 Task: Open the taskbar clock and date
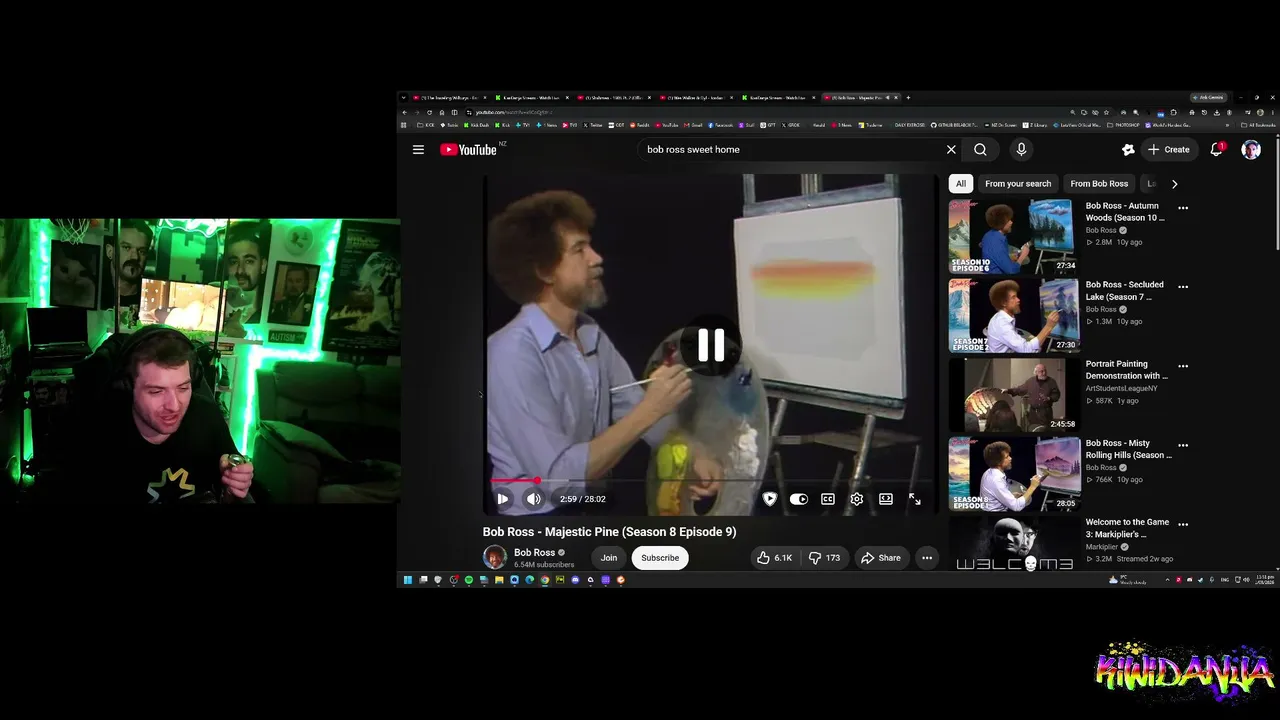click(x=1263, y=580)
